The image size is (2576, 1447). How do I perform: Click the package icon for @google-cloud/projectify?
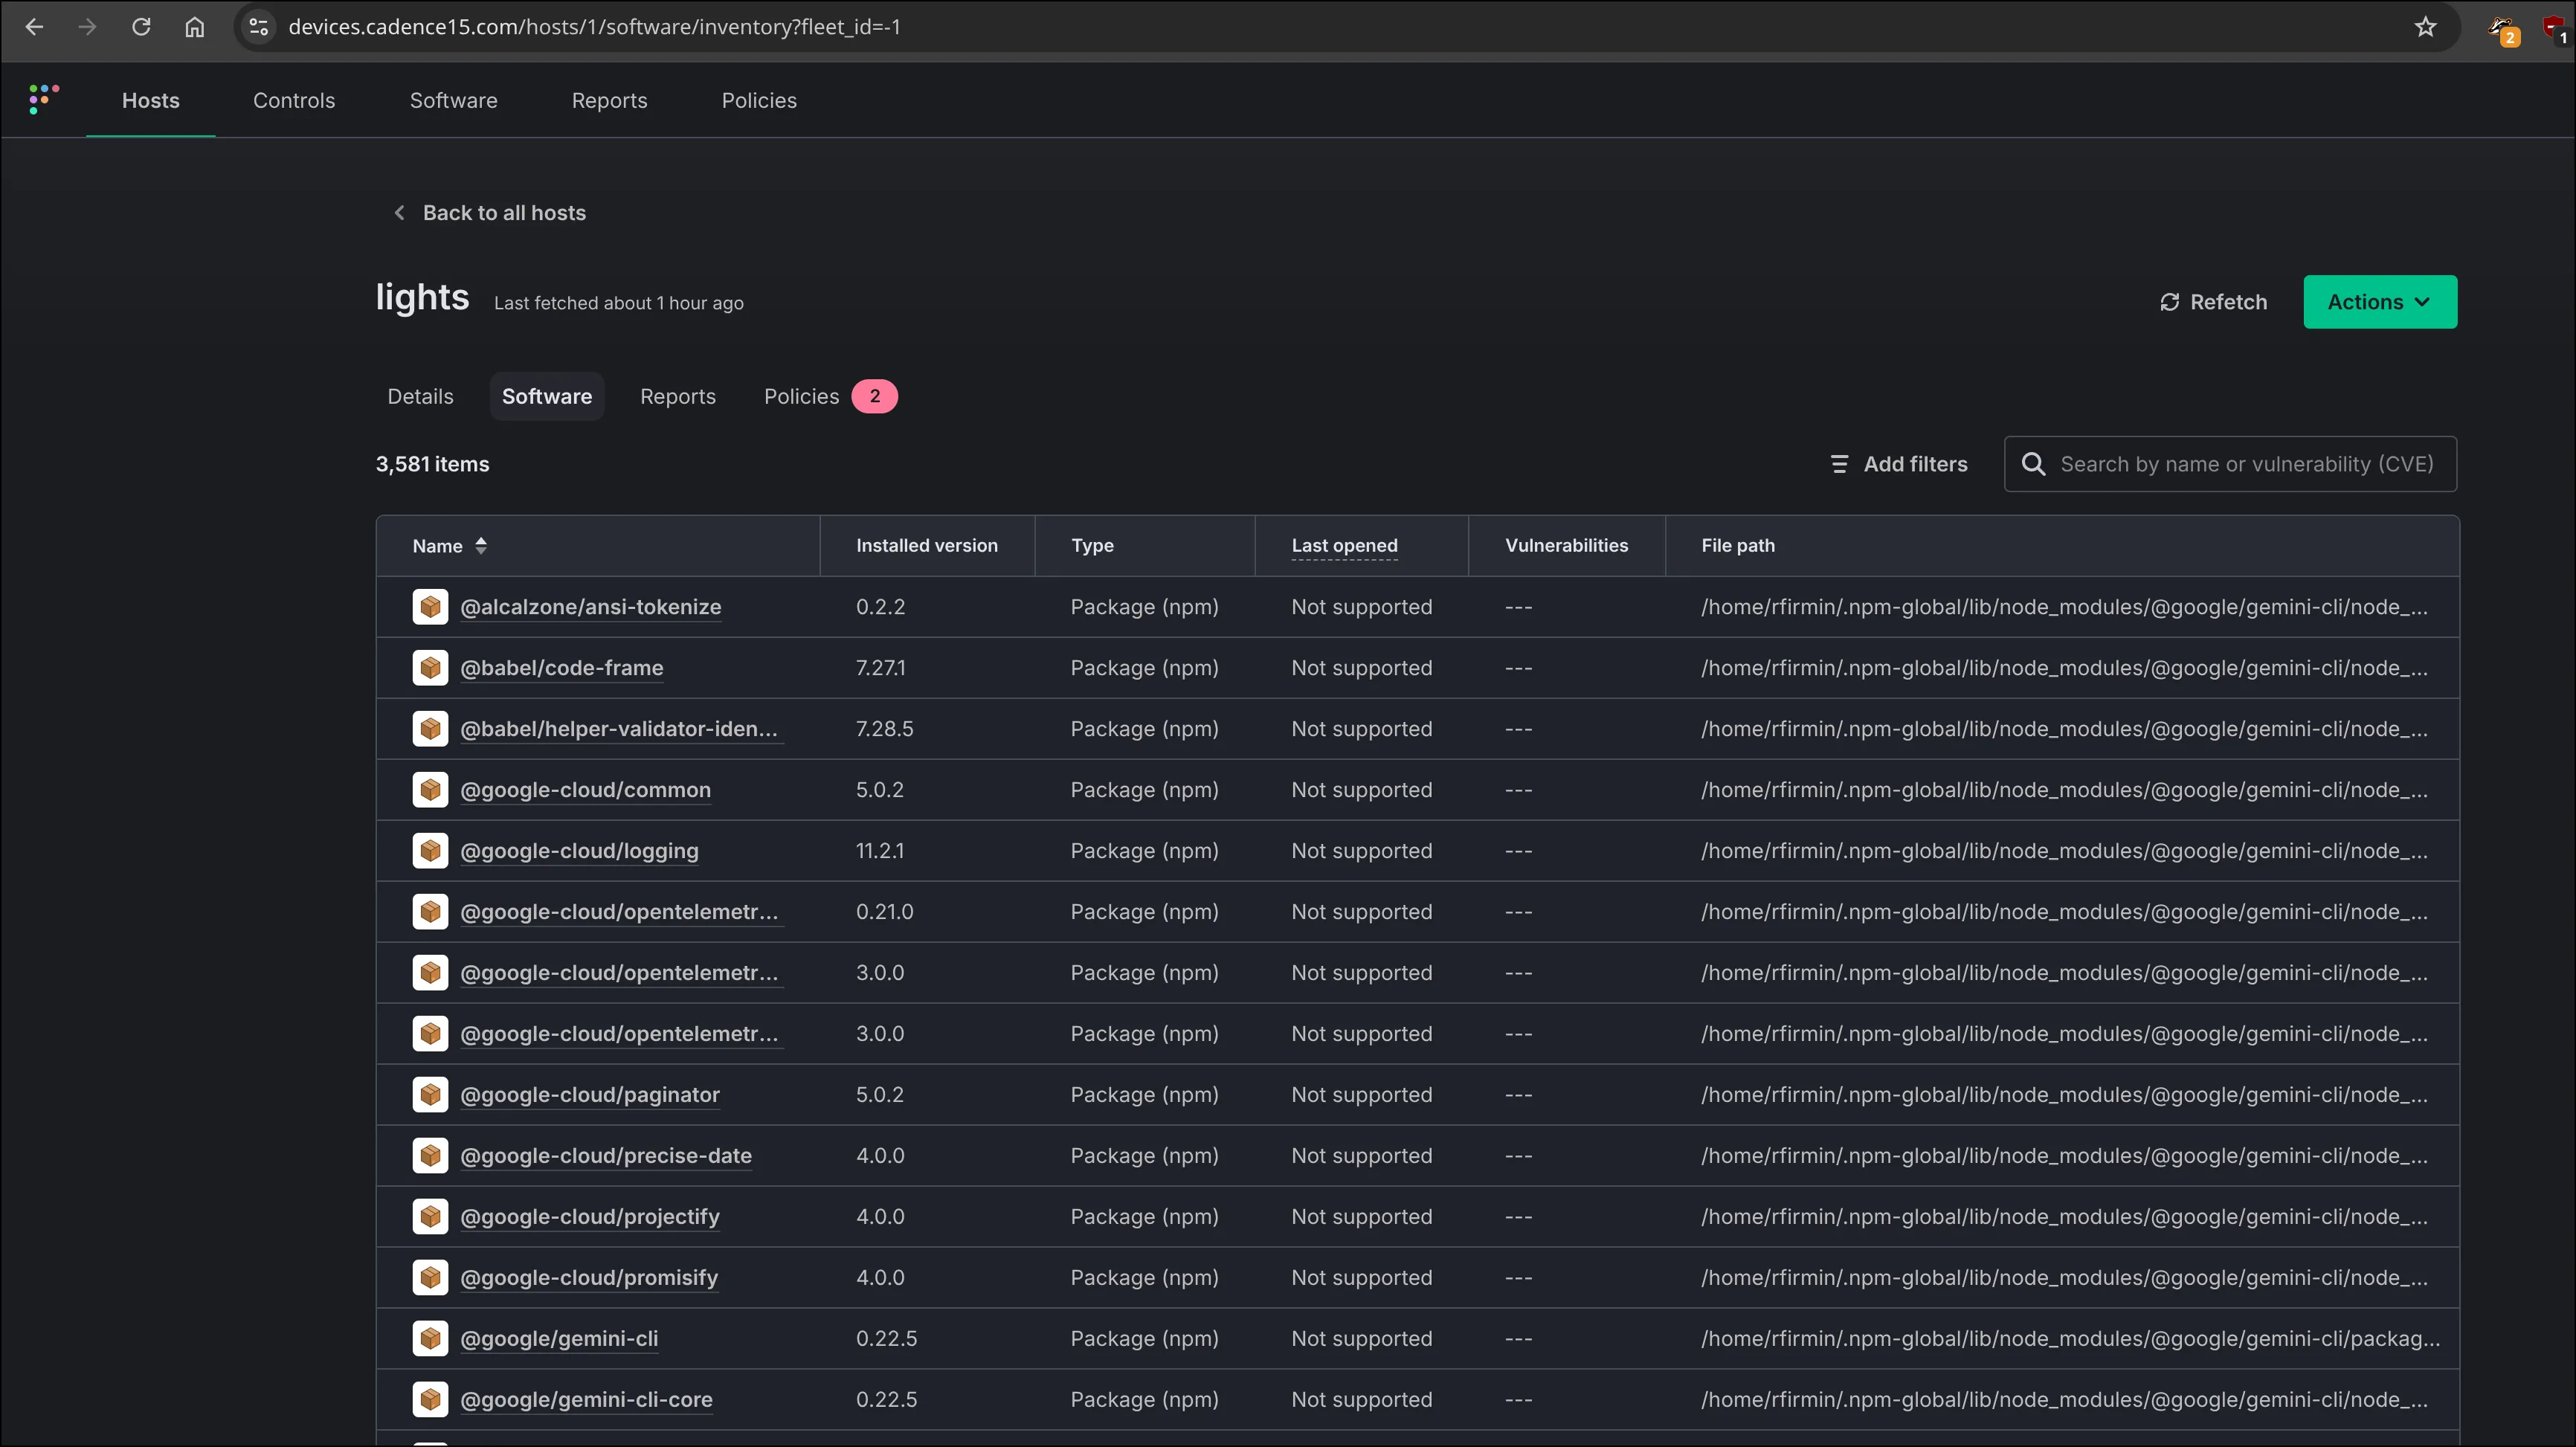point(430,1217)
